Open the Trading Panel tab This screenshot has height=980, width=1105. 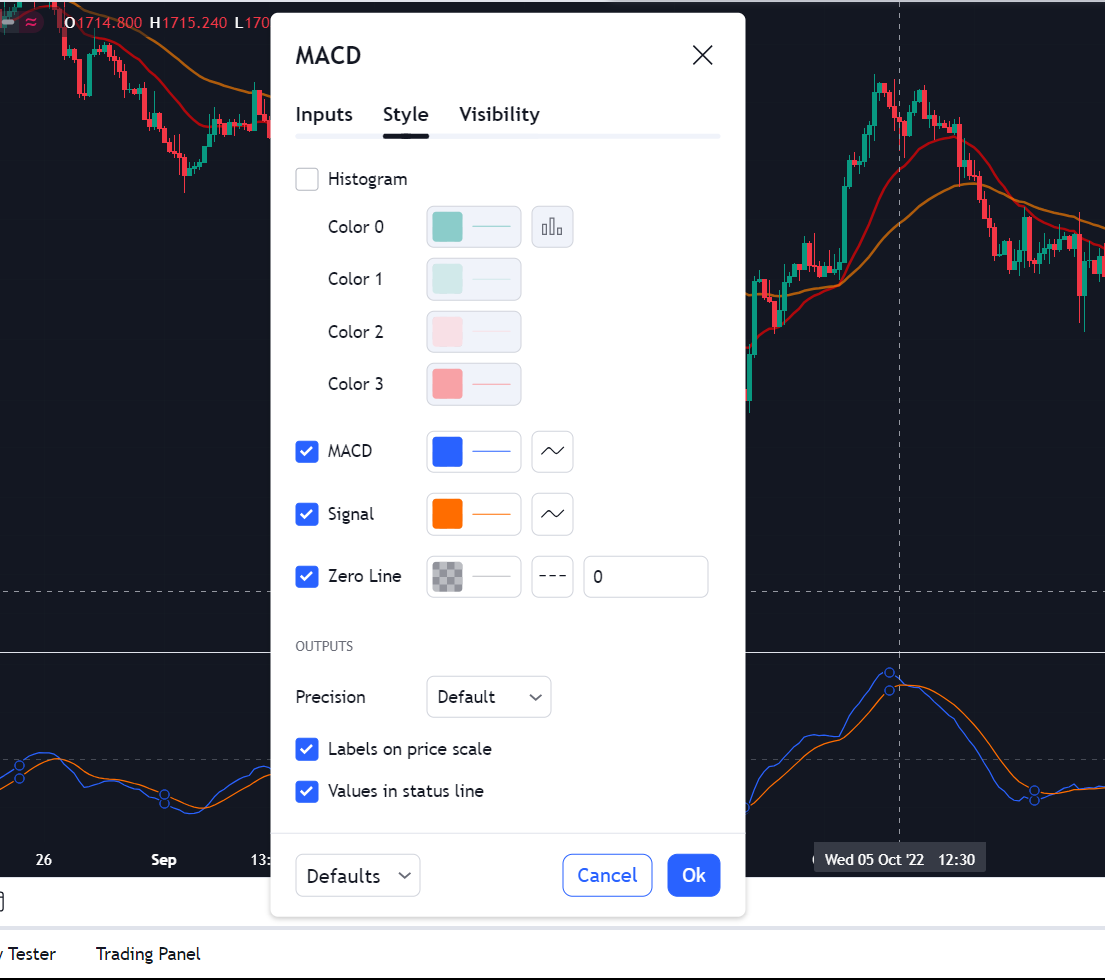[x=148, y=954]
